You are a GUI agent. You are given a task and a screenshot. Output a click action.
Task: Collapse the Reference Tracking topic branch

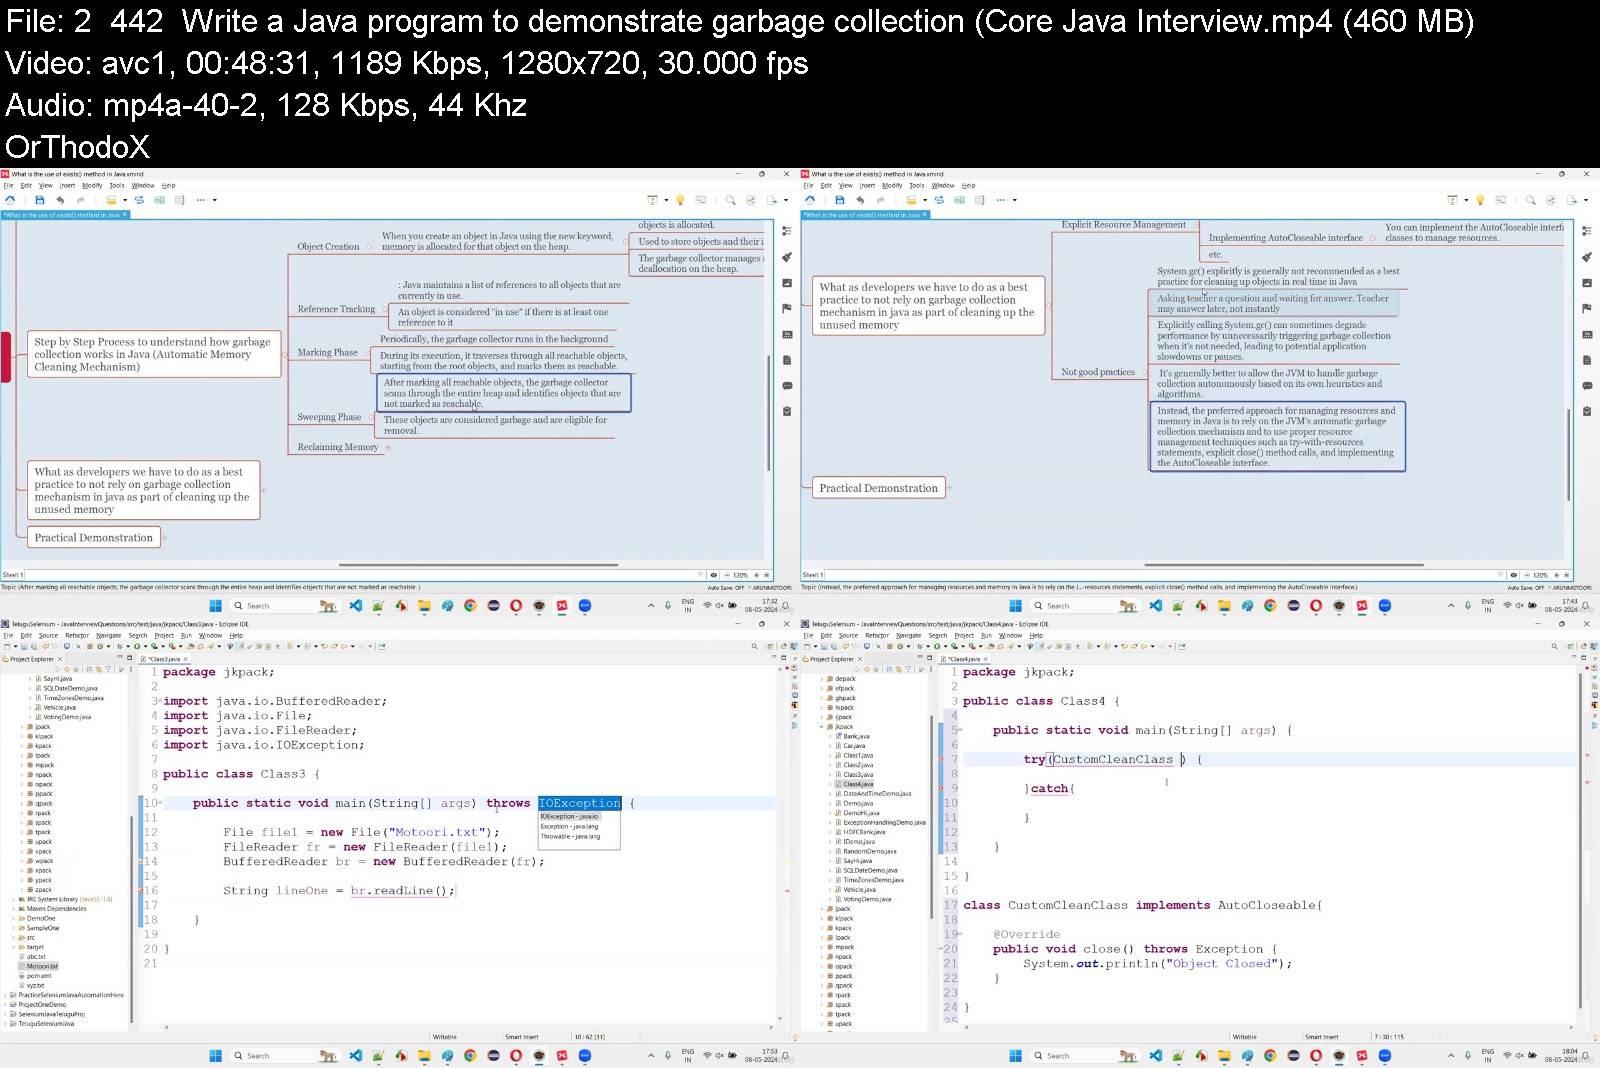tap(385, 310)
